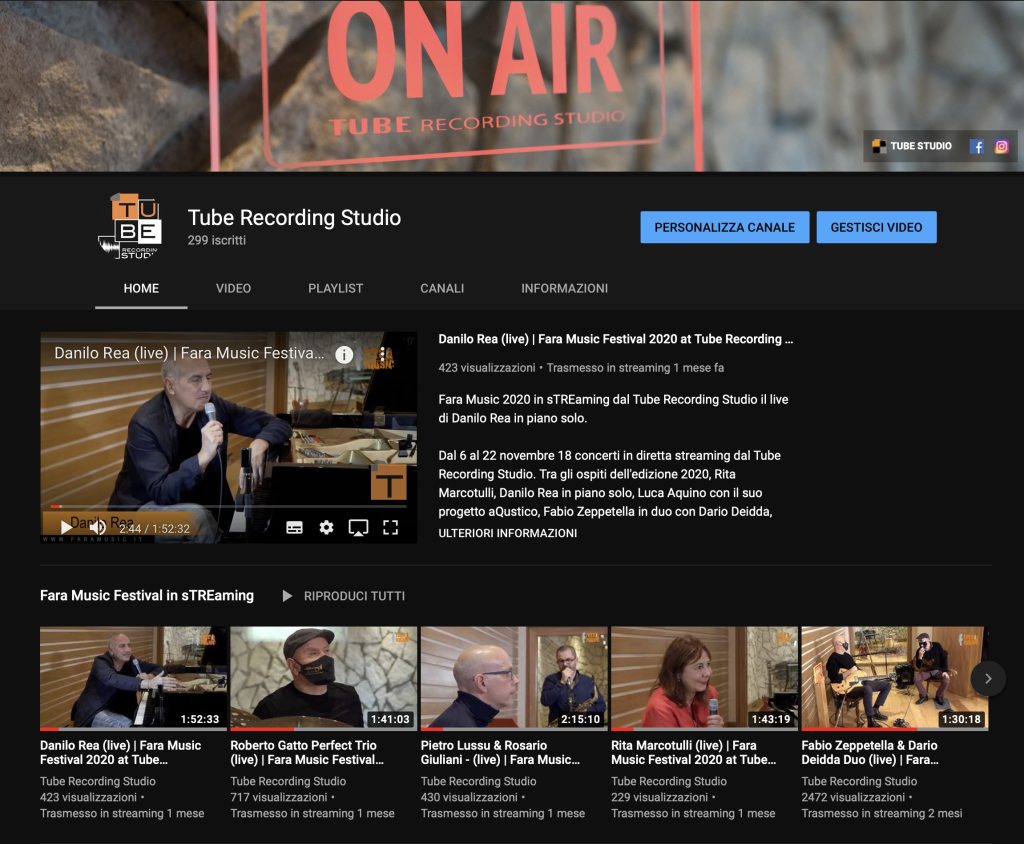Image resolution: width=1024 pixels, height=844 pixels.
Task: Open the featured video title beside the player
Action: coord(616,339)
